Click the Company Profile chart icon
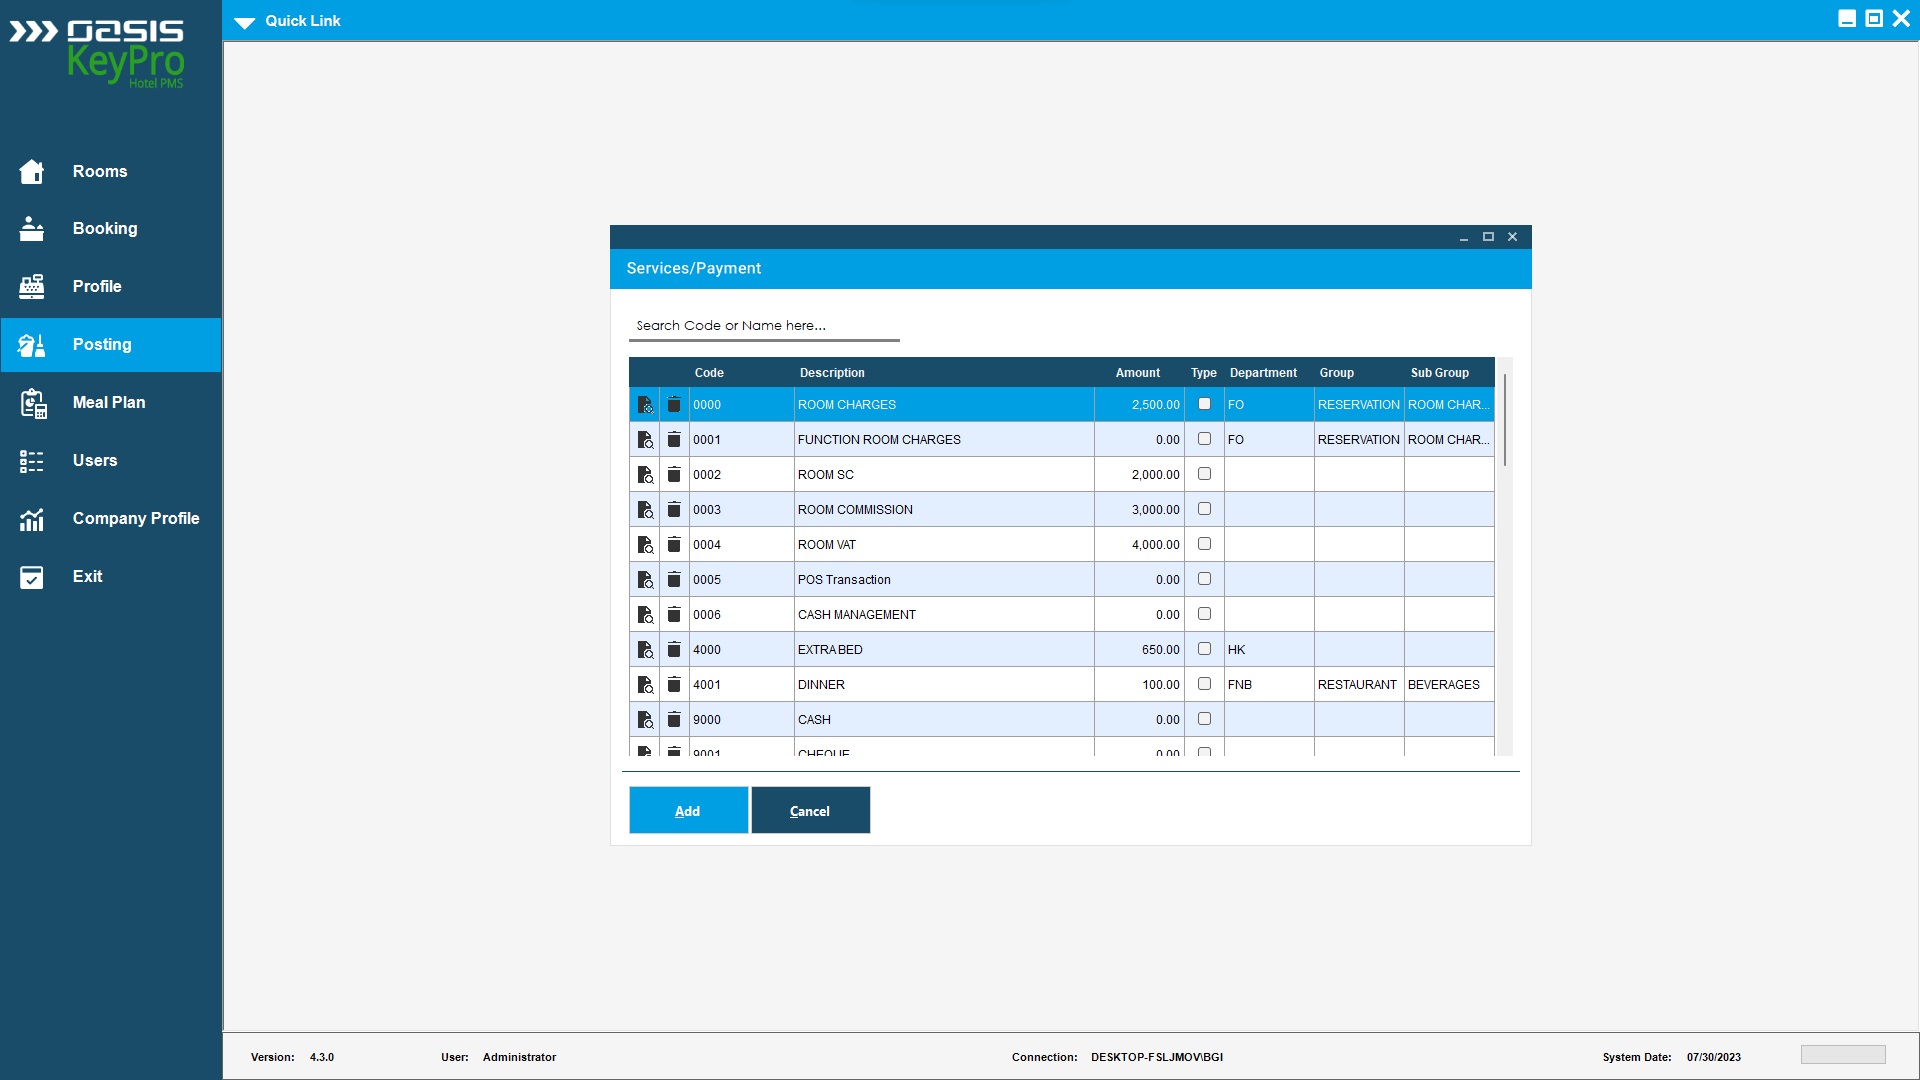Screen dimensions: 1920x1080 coord(32,519)
